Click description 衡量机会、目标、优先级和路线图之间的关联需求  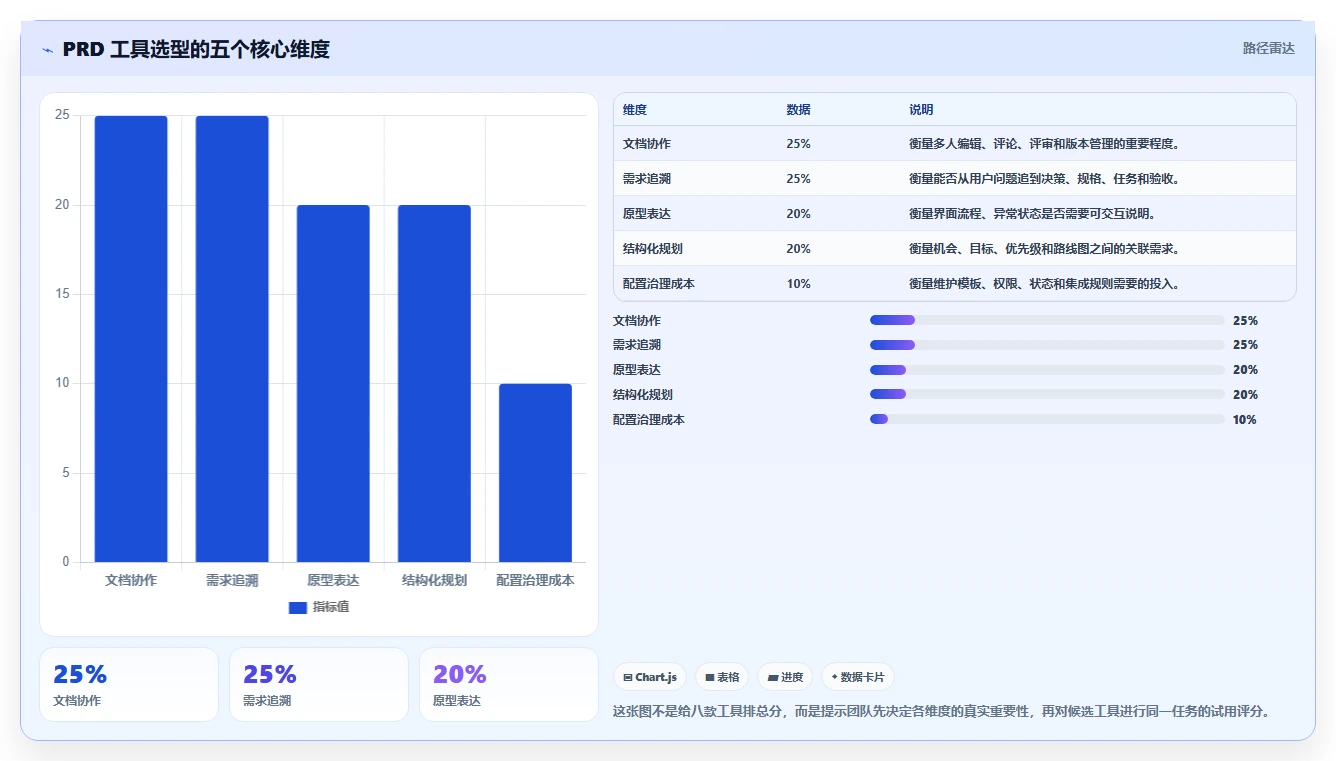[x=1044, y=249]
